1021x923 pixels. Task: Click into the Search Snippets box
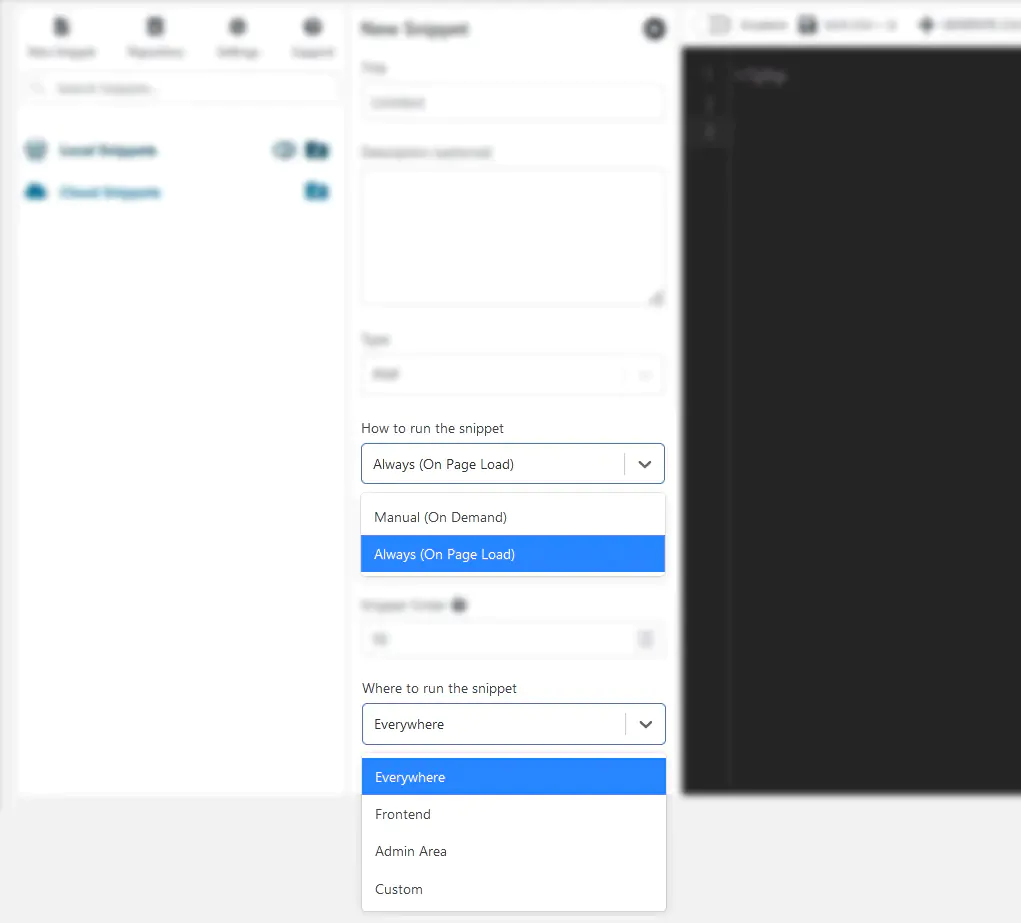coord(180,89)
